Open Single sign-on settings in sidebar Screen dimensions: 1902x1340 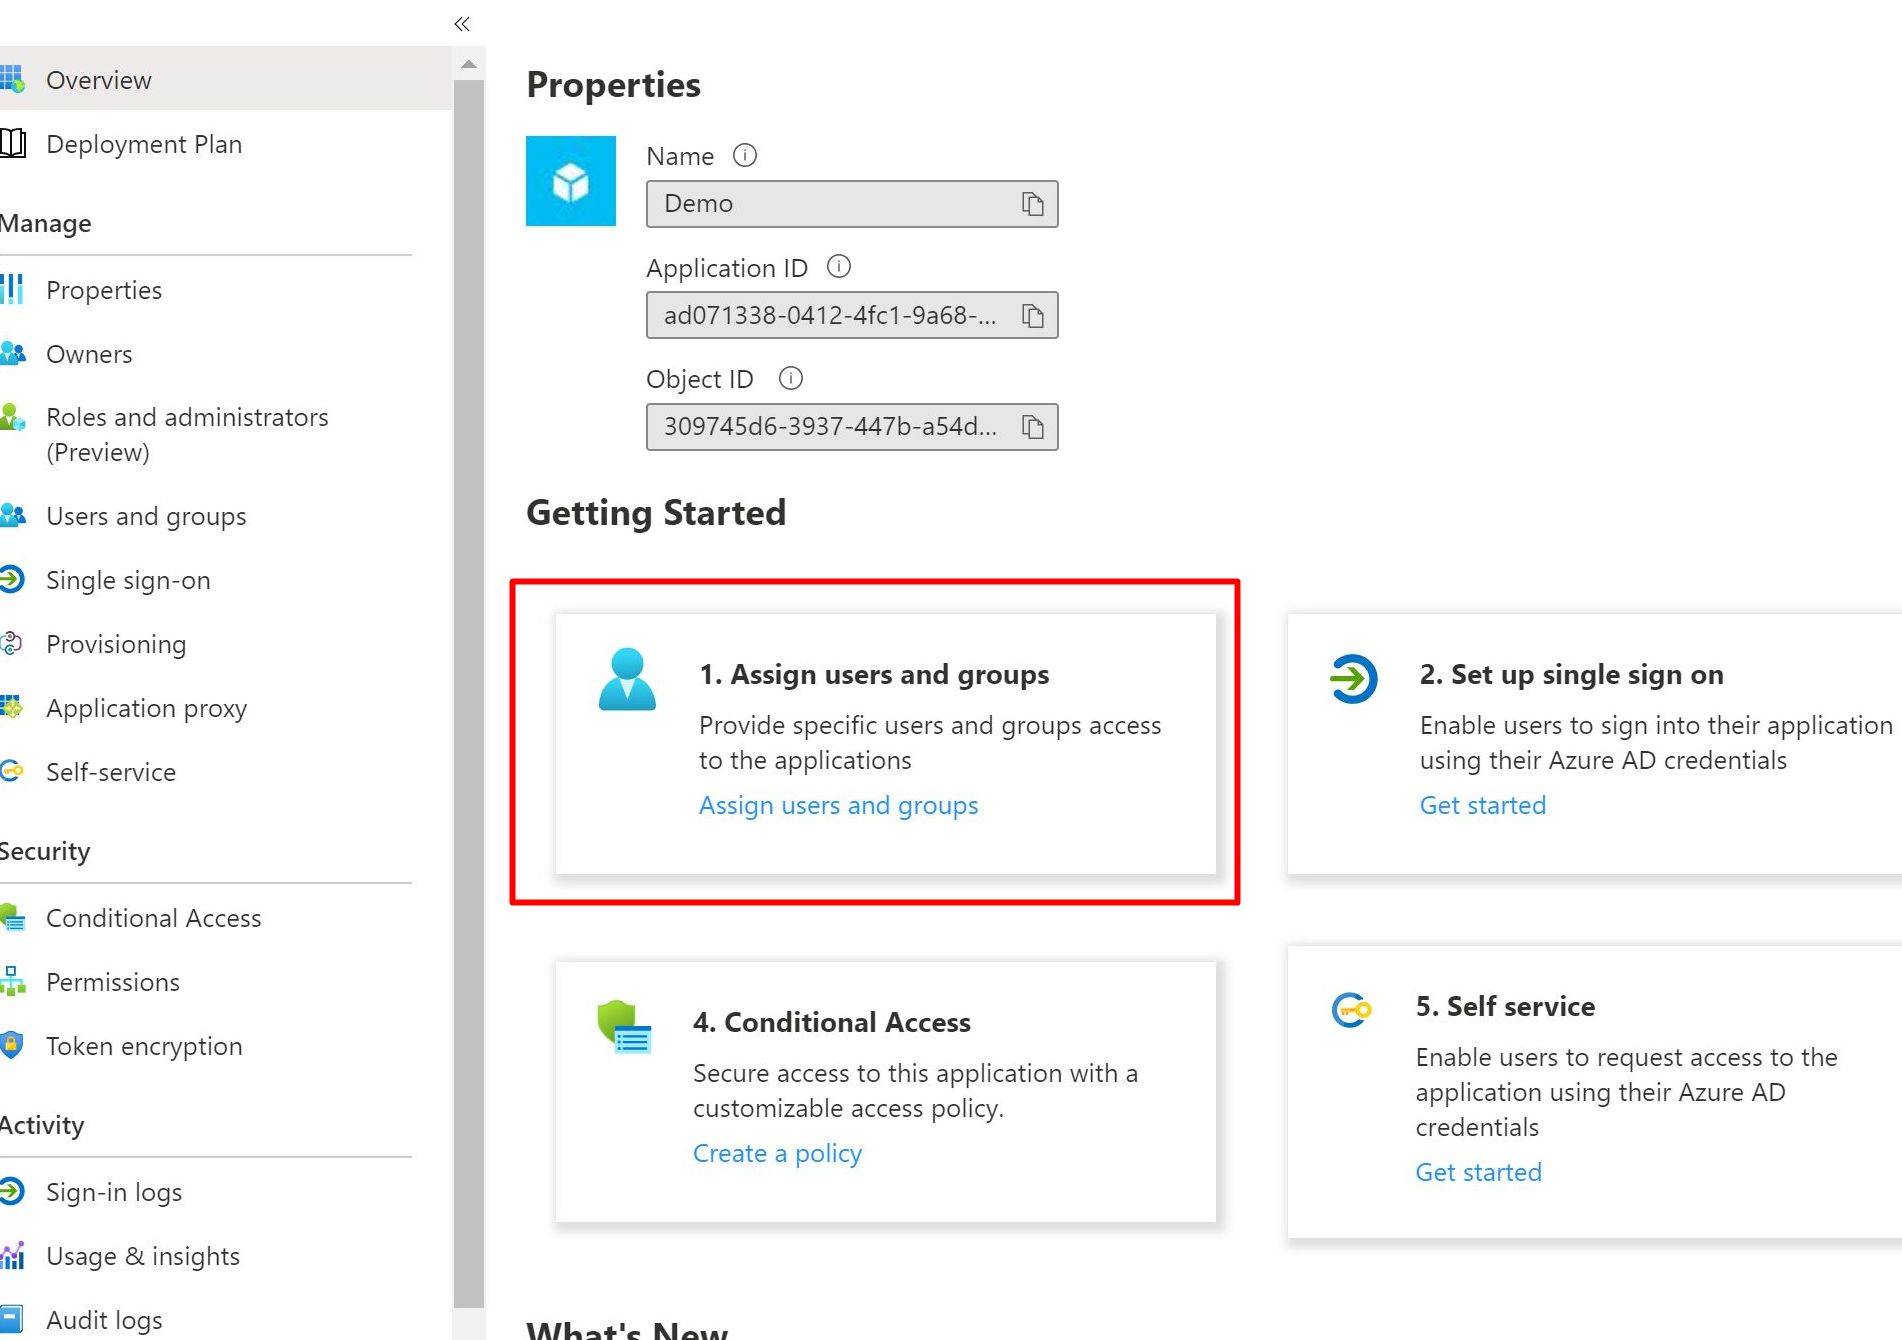click(128, 580)
